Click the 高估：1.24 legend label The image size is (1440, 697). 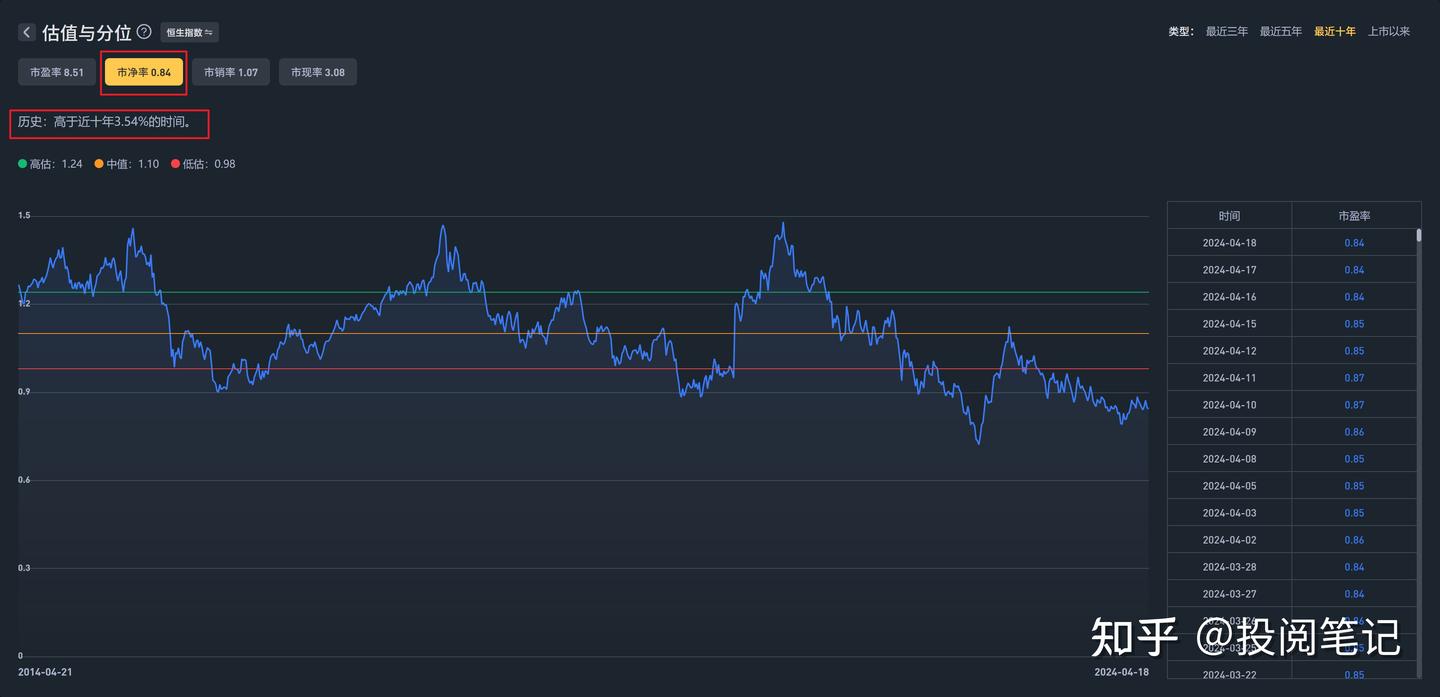pyautogui.click(x=56, y=164)
